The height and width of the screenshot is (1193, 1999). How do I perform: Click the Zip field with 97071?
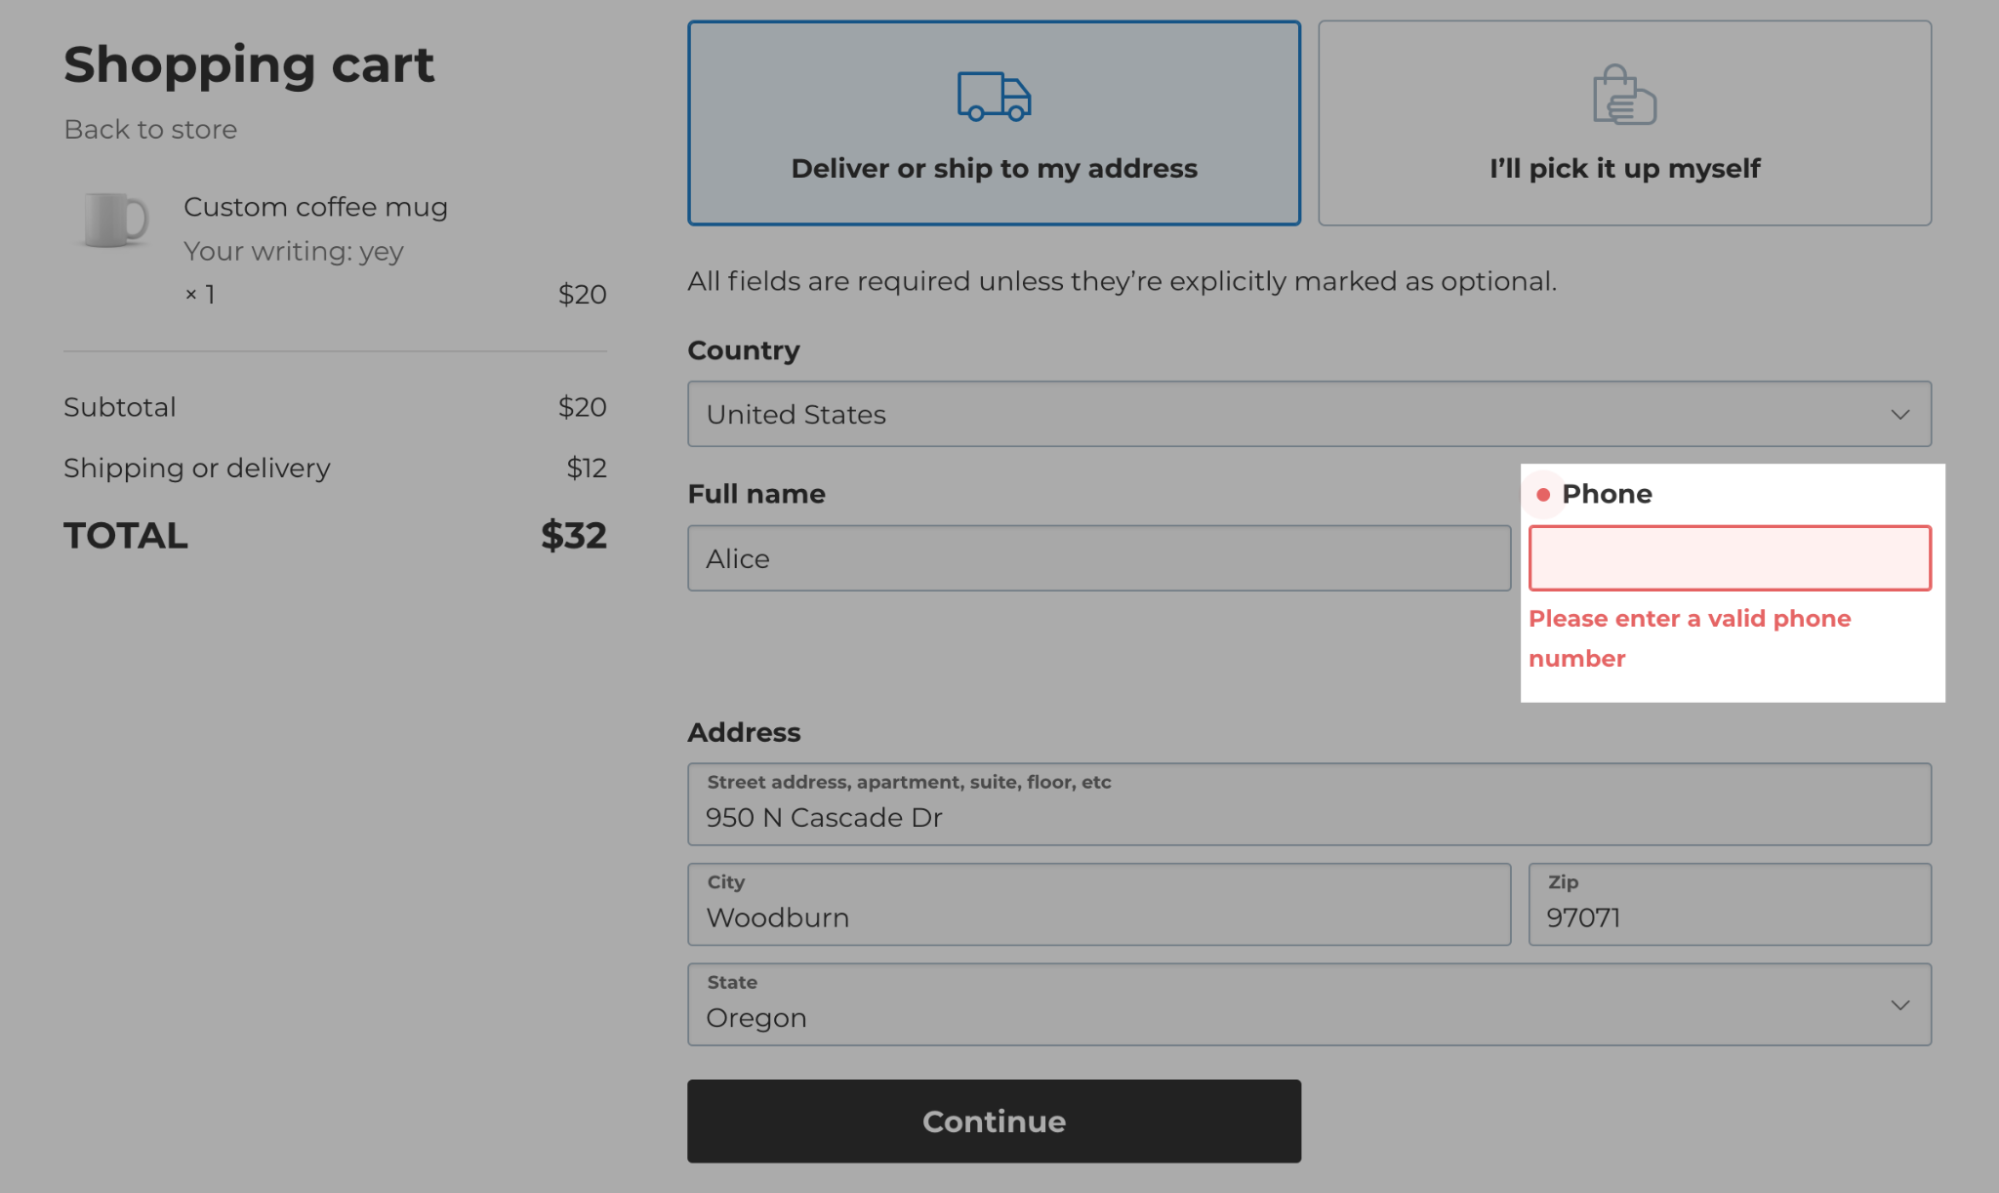[1730, 904]
